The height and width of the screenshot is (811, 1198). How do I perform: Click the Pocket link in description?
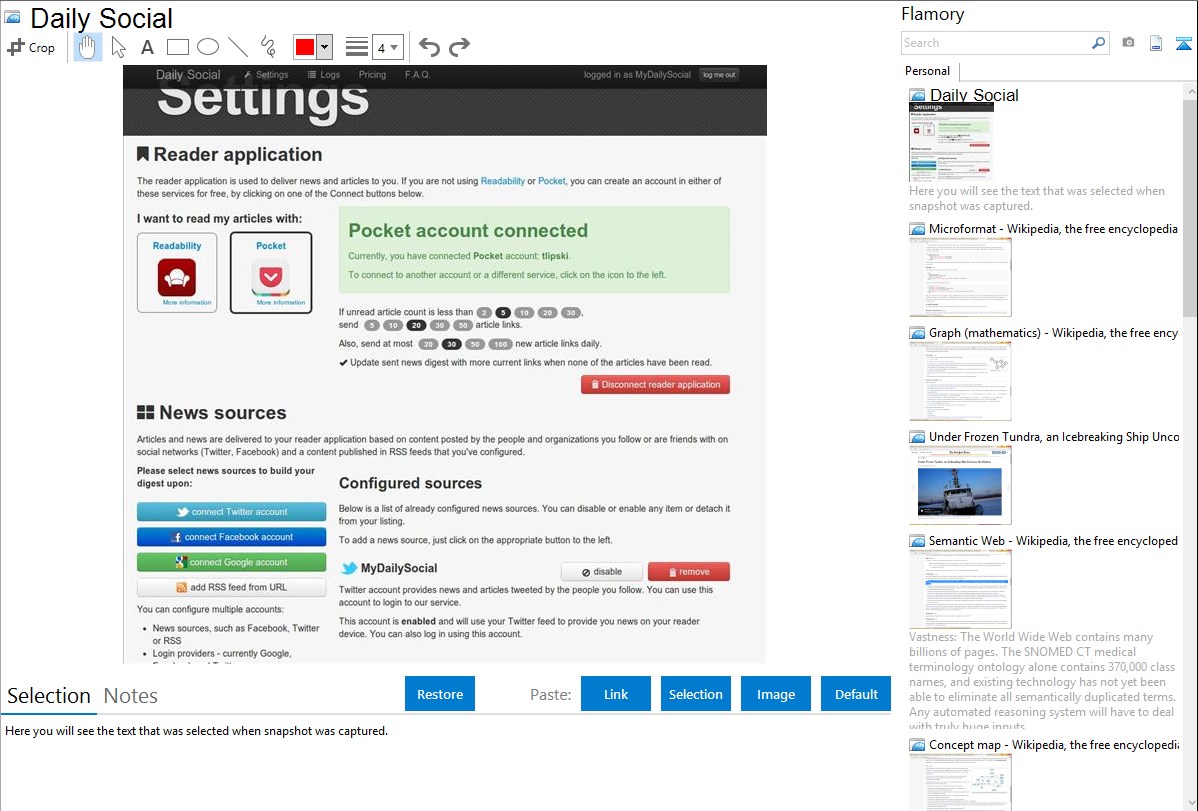point(552,181)
